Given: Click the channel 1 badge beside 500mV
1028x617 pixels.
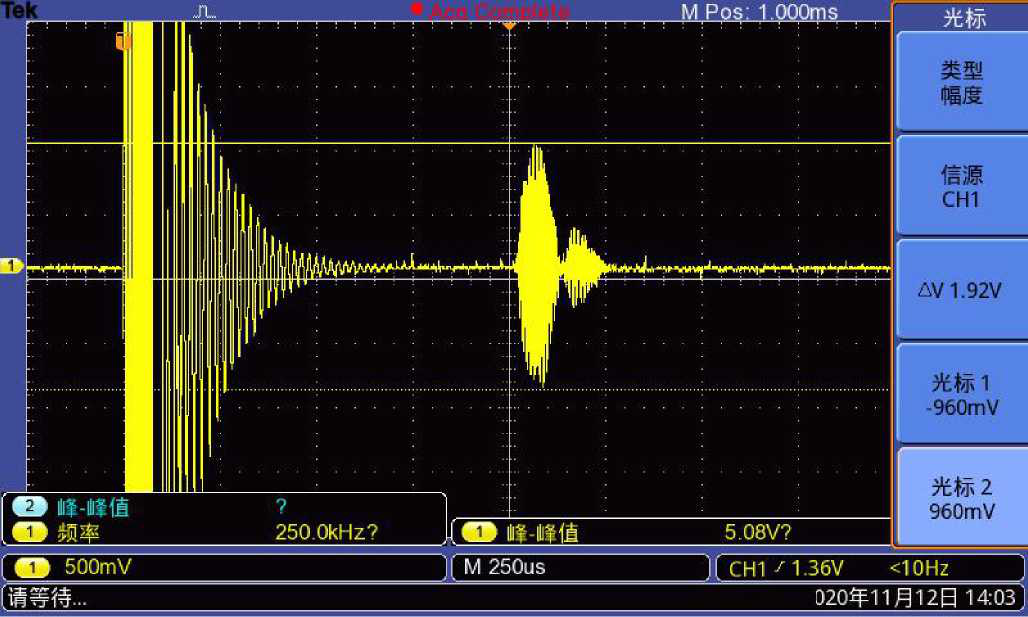Looking at the screenshot, I should (31, 567).
